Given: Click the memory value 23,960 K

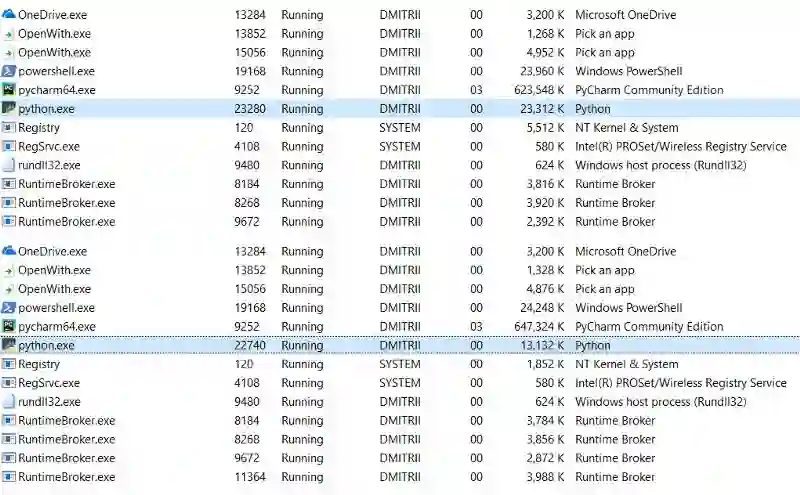Looking at the screenshot, I should coord(542,71).
